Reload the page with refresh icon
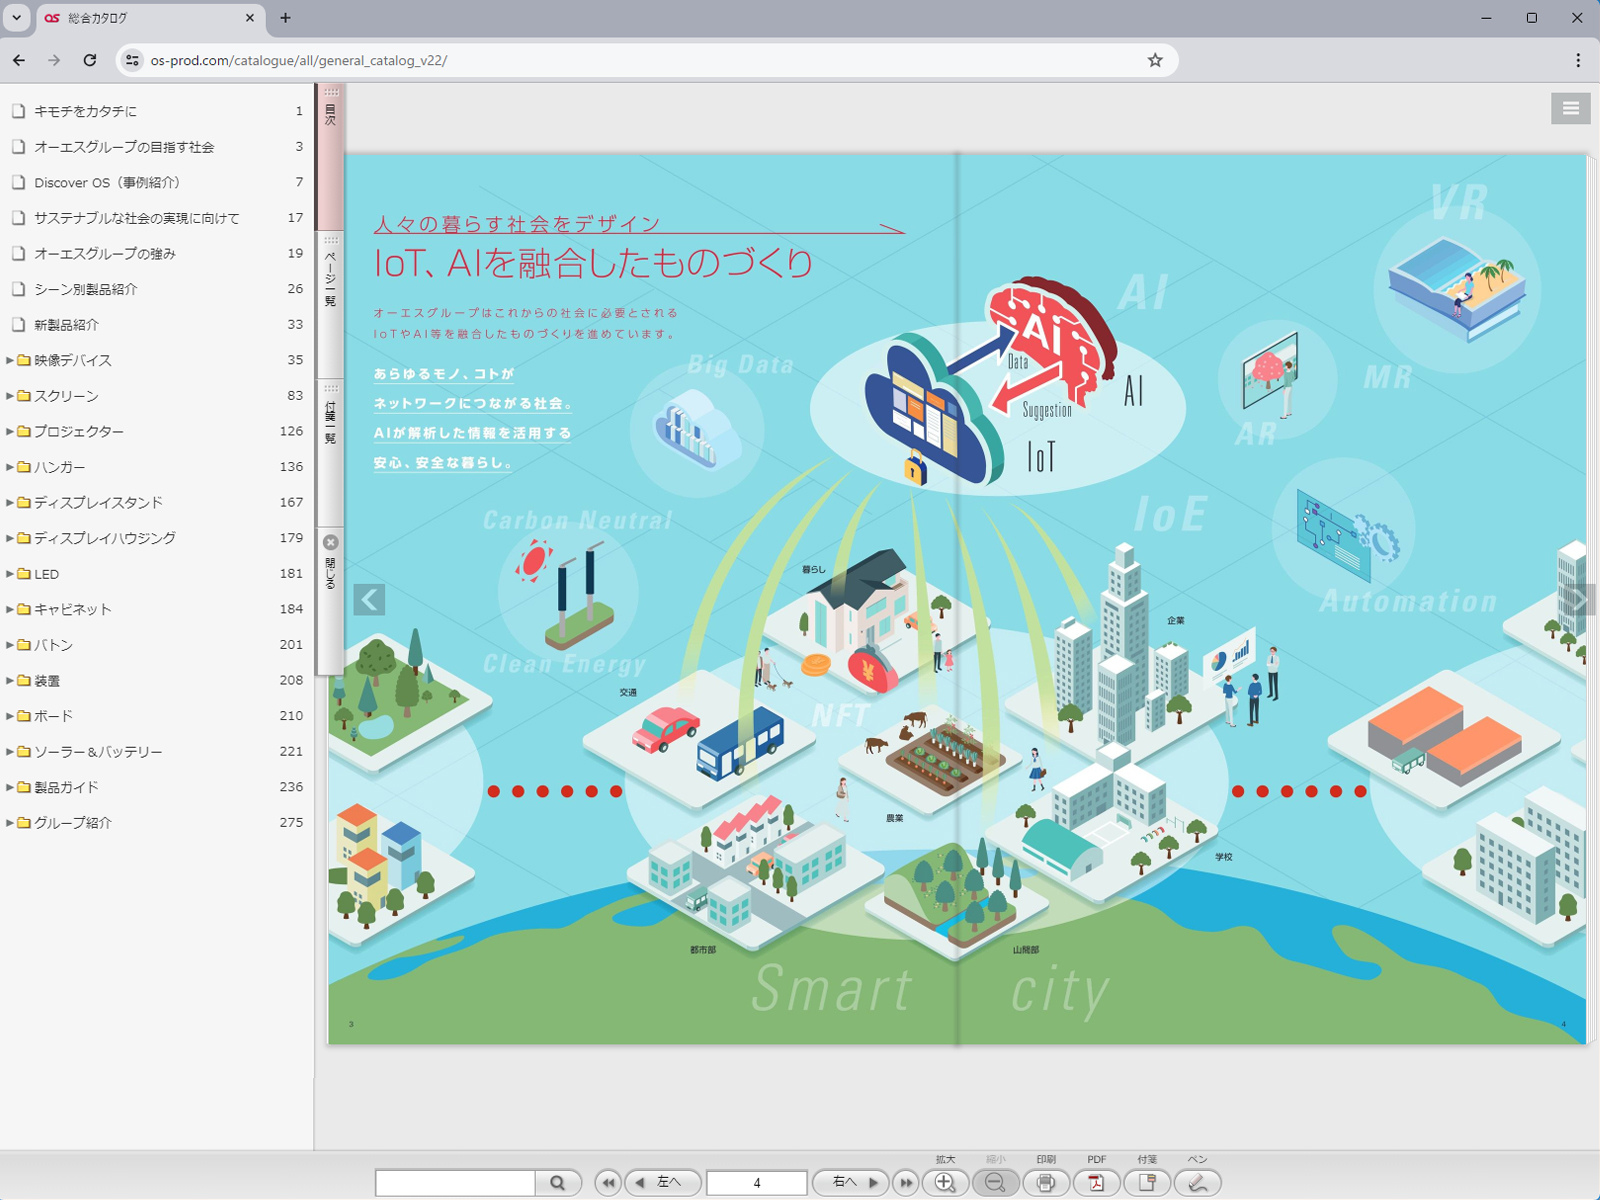Screen dimensions: 1600x1200 (90, 60)
